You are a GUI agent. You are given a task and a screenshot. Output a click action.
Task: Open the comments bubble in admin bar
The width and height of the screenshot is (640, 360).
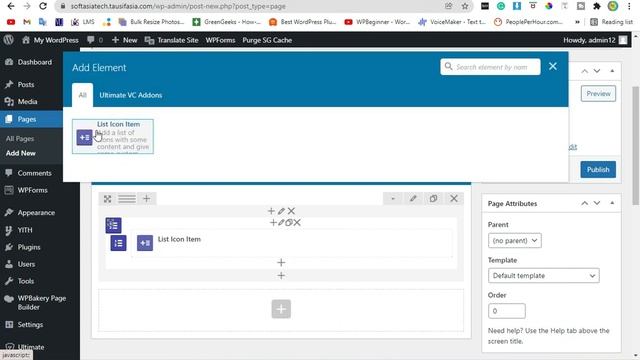click(x=95, y=40)
